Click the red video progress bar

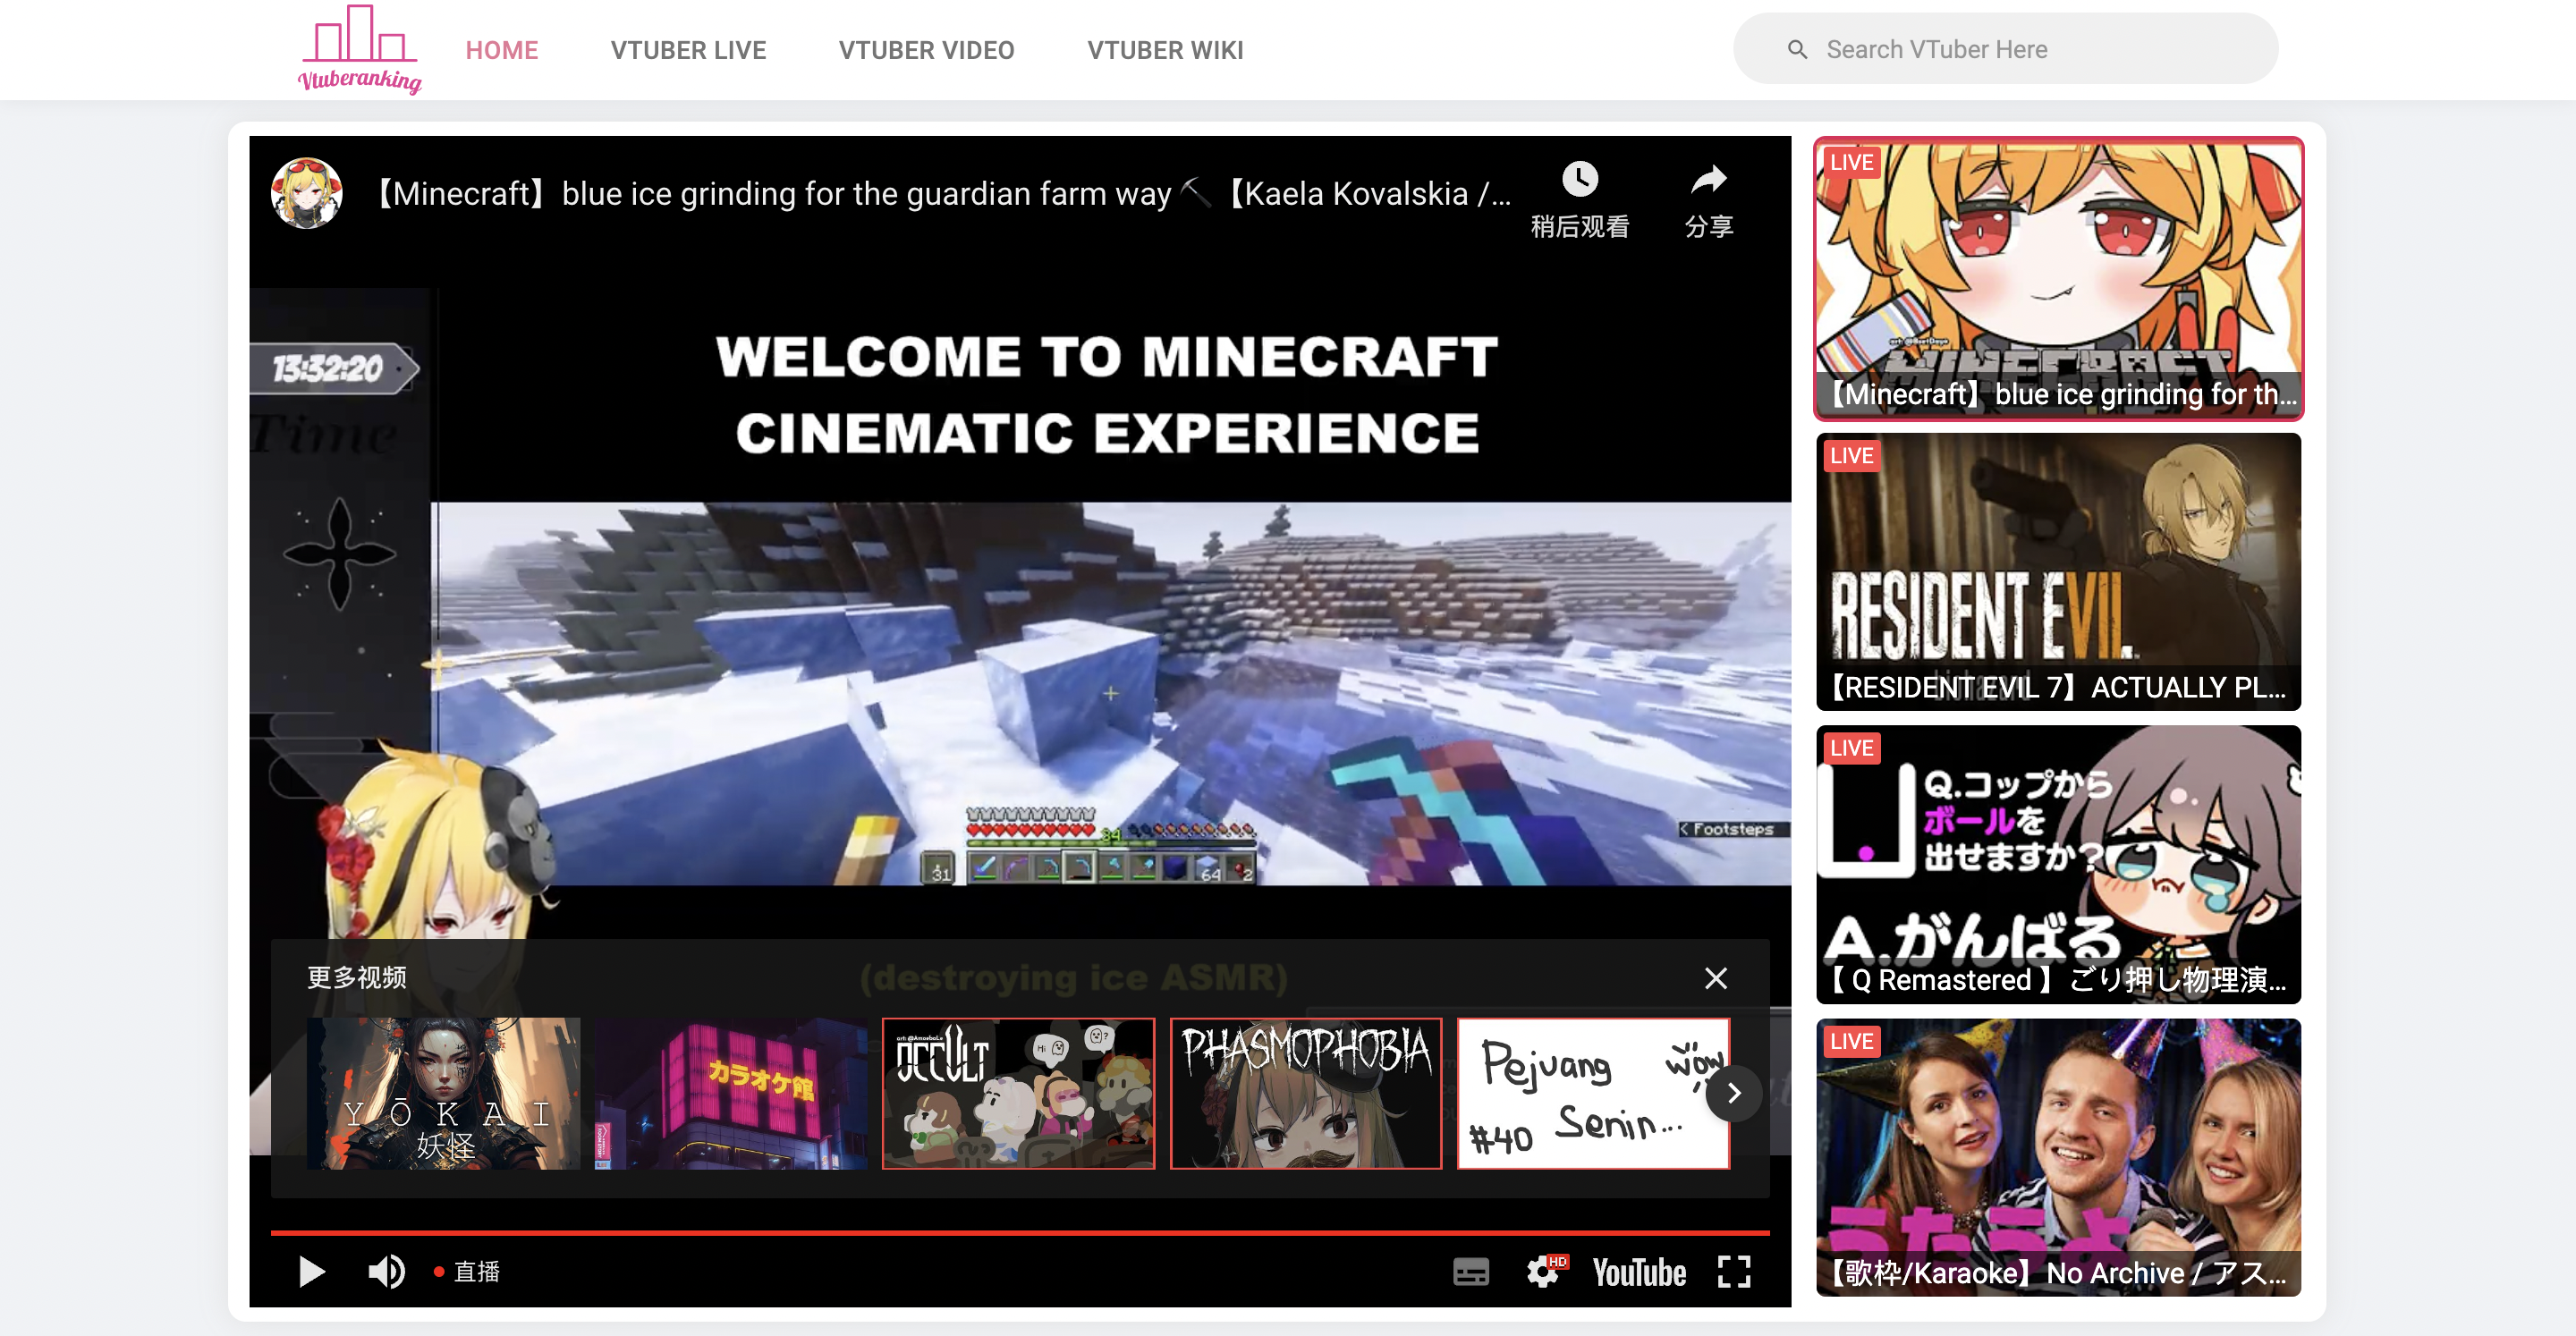[1020, 1233]
